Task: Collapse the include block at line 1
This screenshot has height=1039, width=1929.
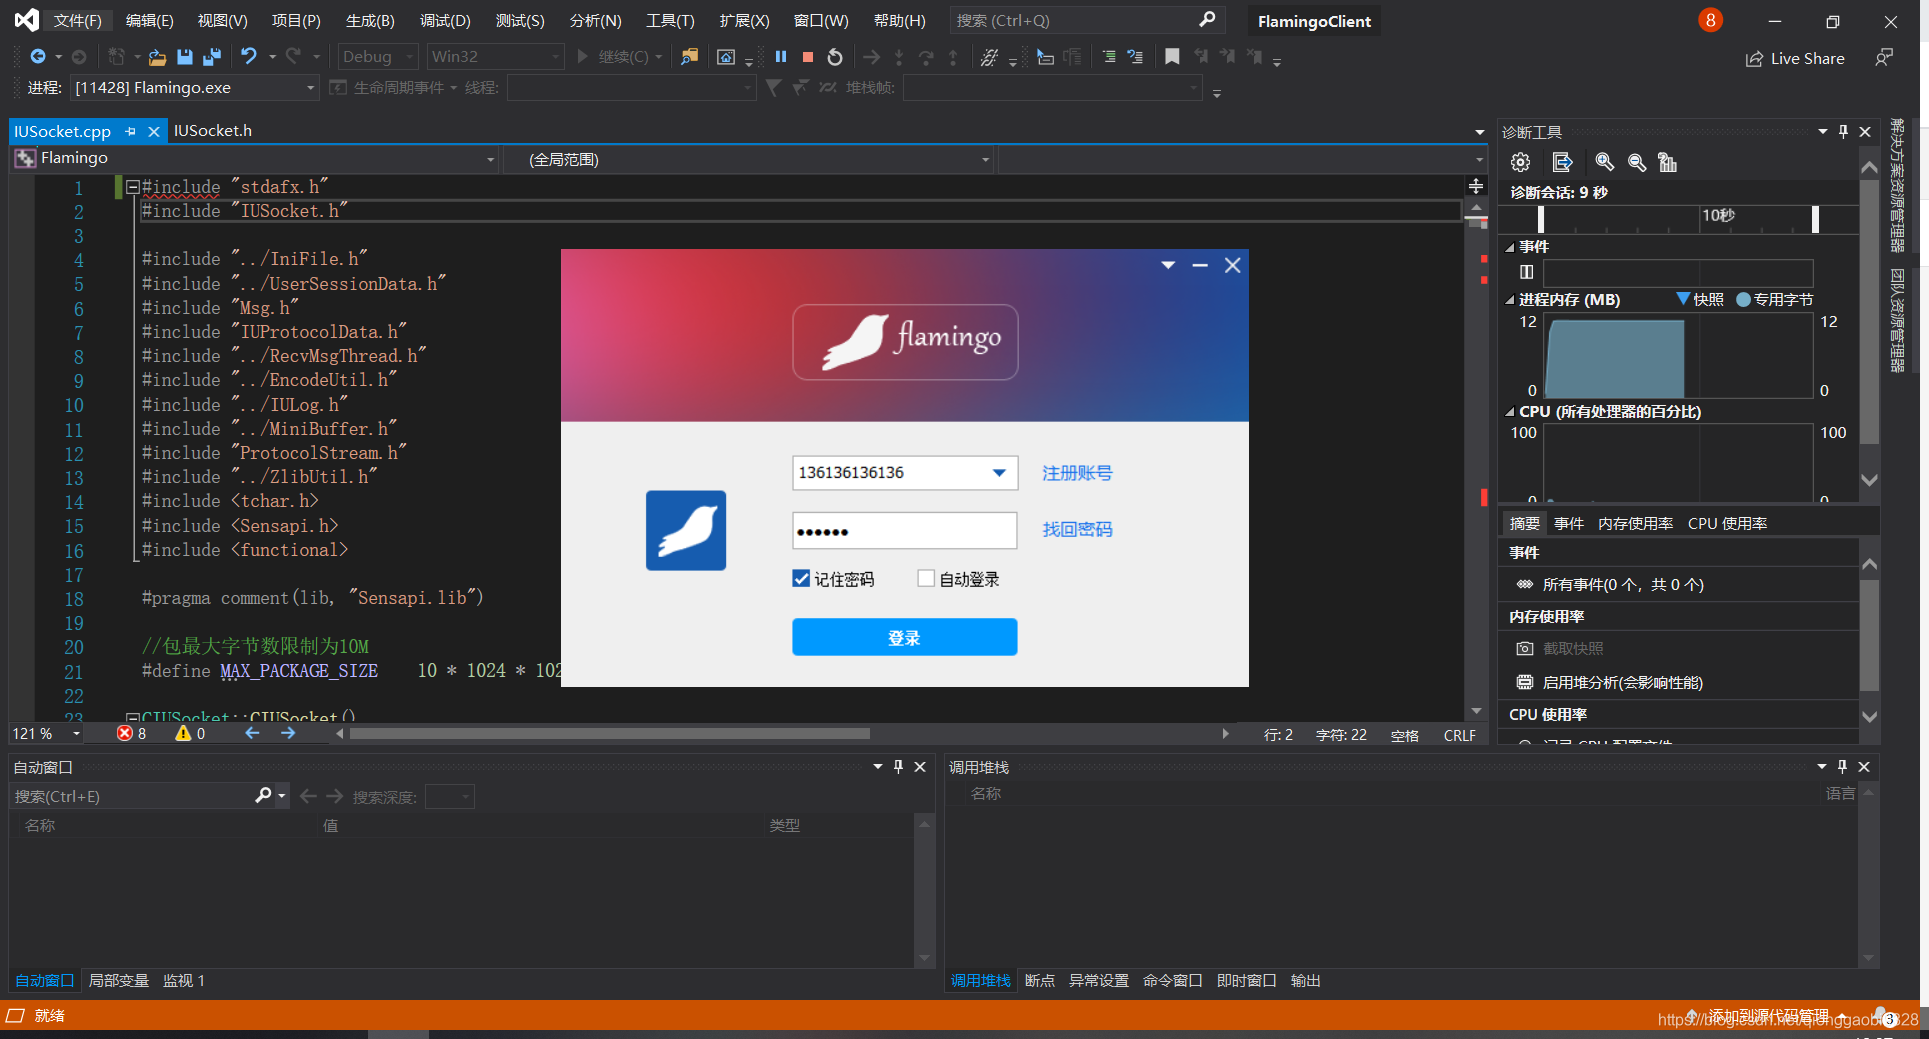Action: point(132,187)
